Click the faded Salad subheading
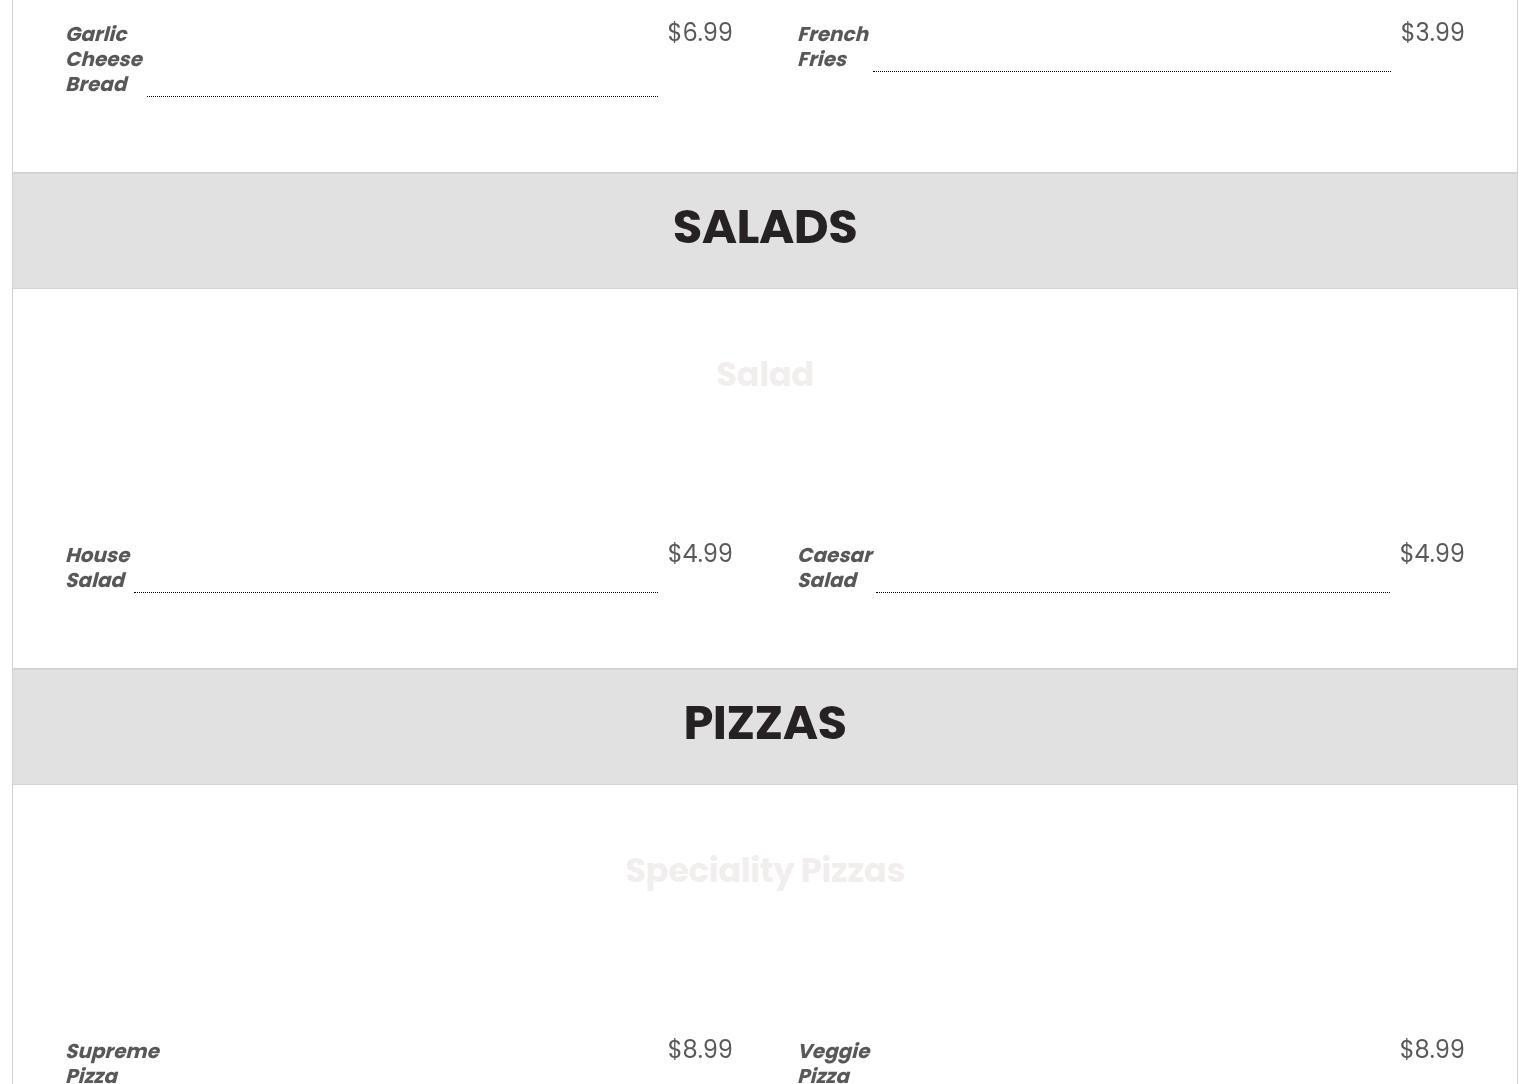 tap(765, 375)
